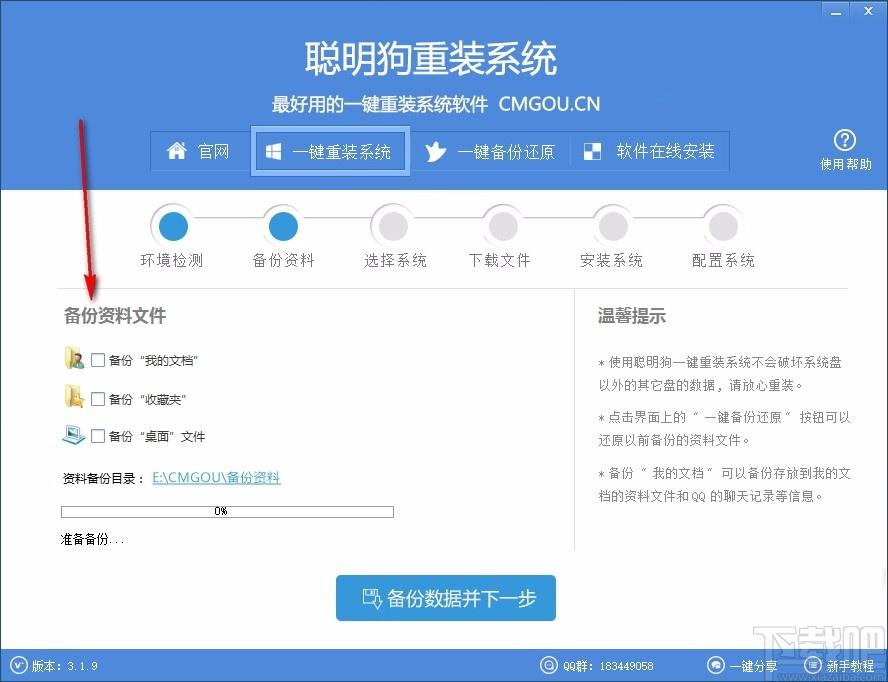Viewport: 888px width, 682px height.
Task: Click the 备份资料文件 heading
Action: [x=115, y=316]
